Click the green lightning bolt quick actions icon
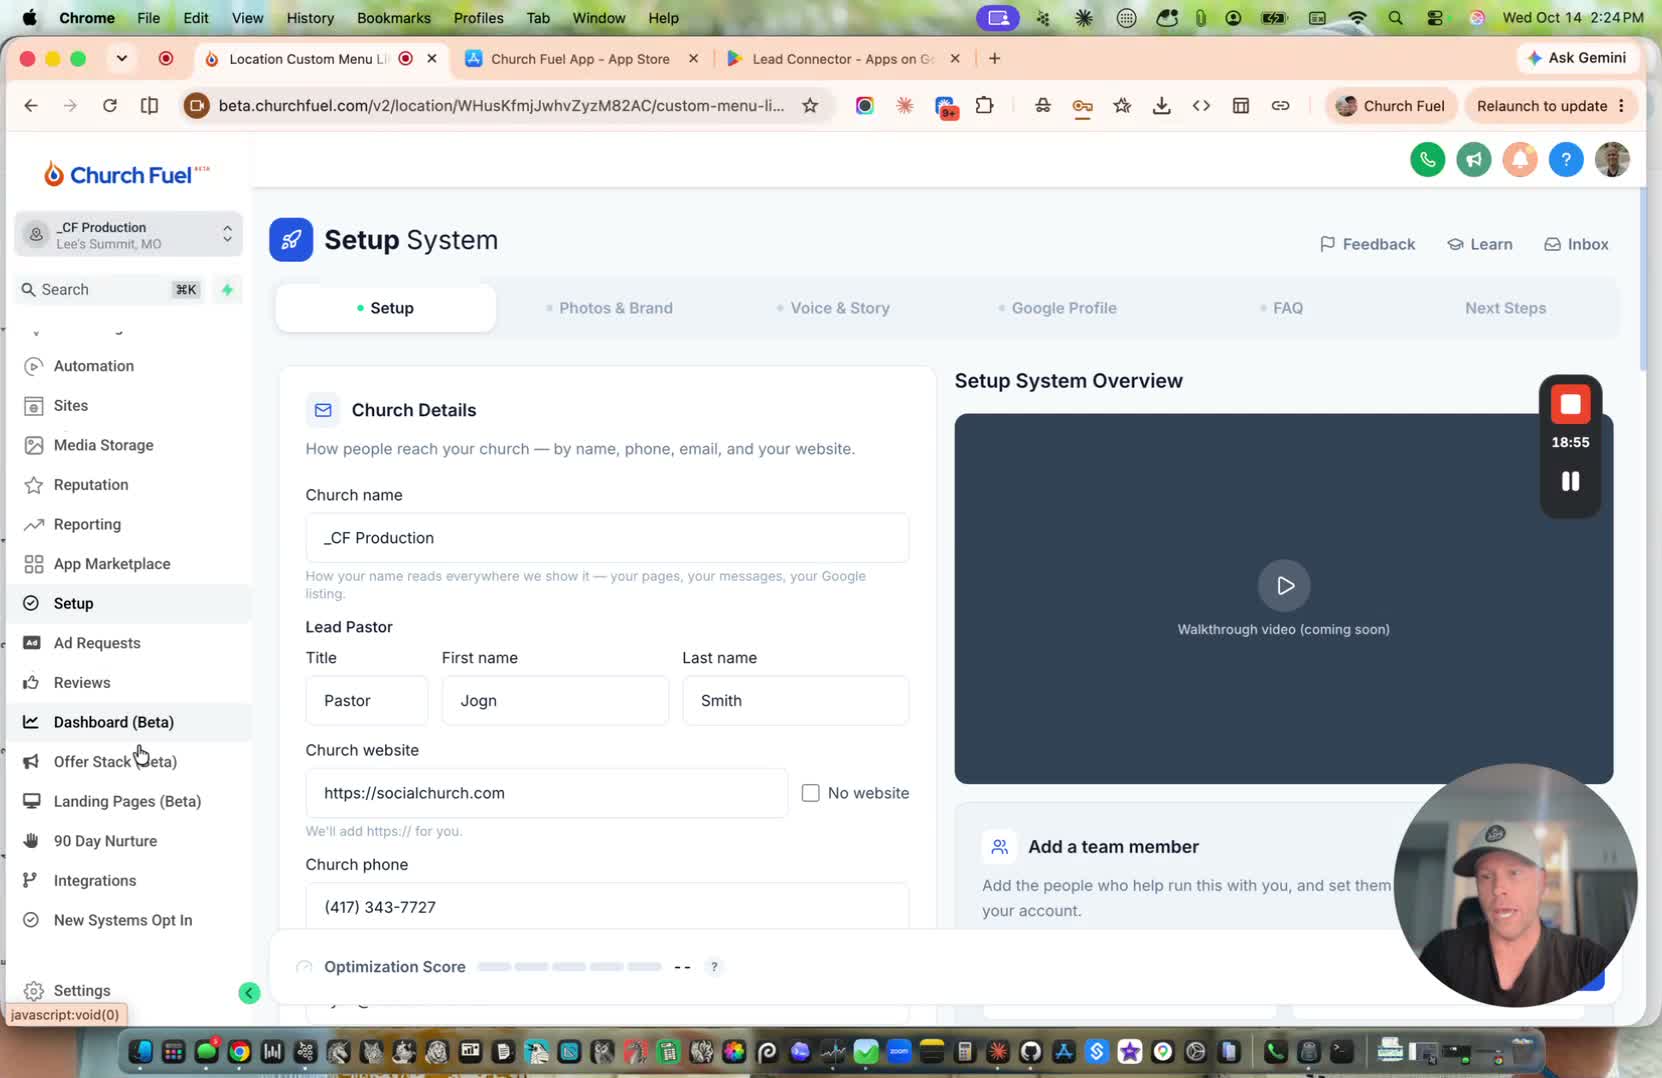 pos(227,290)
